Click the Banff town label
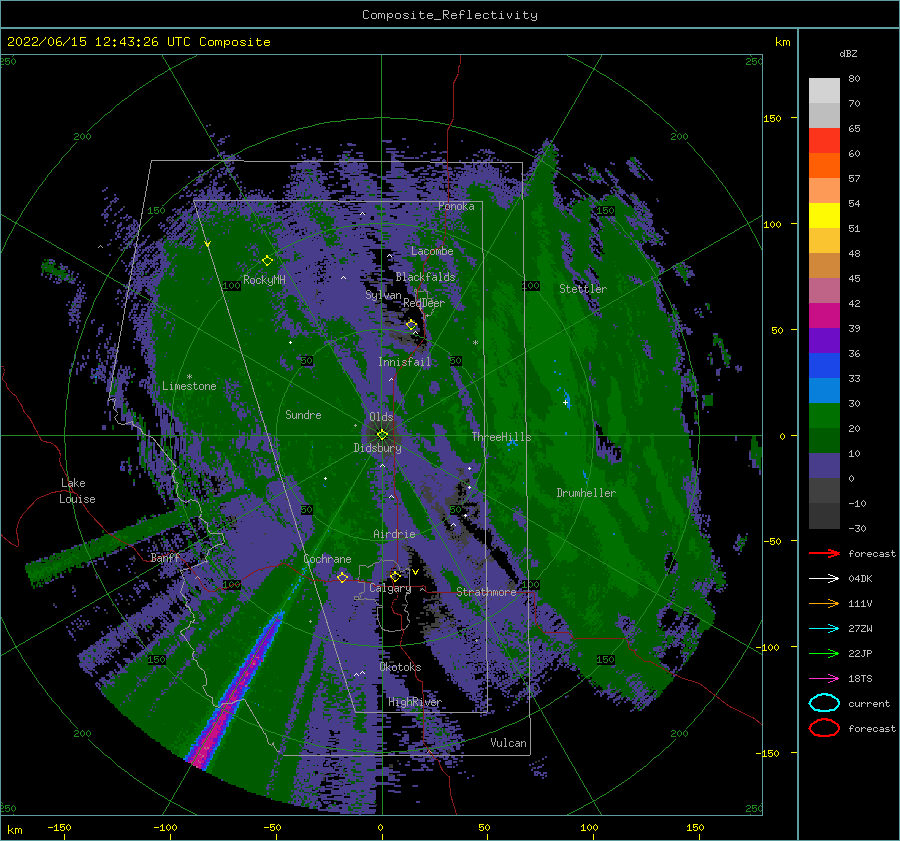This screenshot has width=900, height=841. pyautogui.click(x=165, y=558)
